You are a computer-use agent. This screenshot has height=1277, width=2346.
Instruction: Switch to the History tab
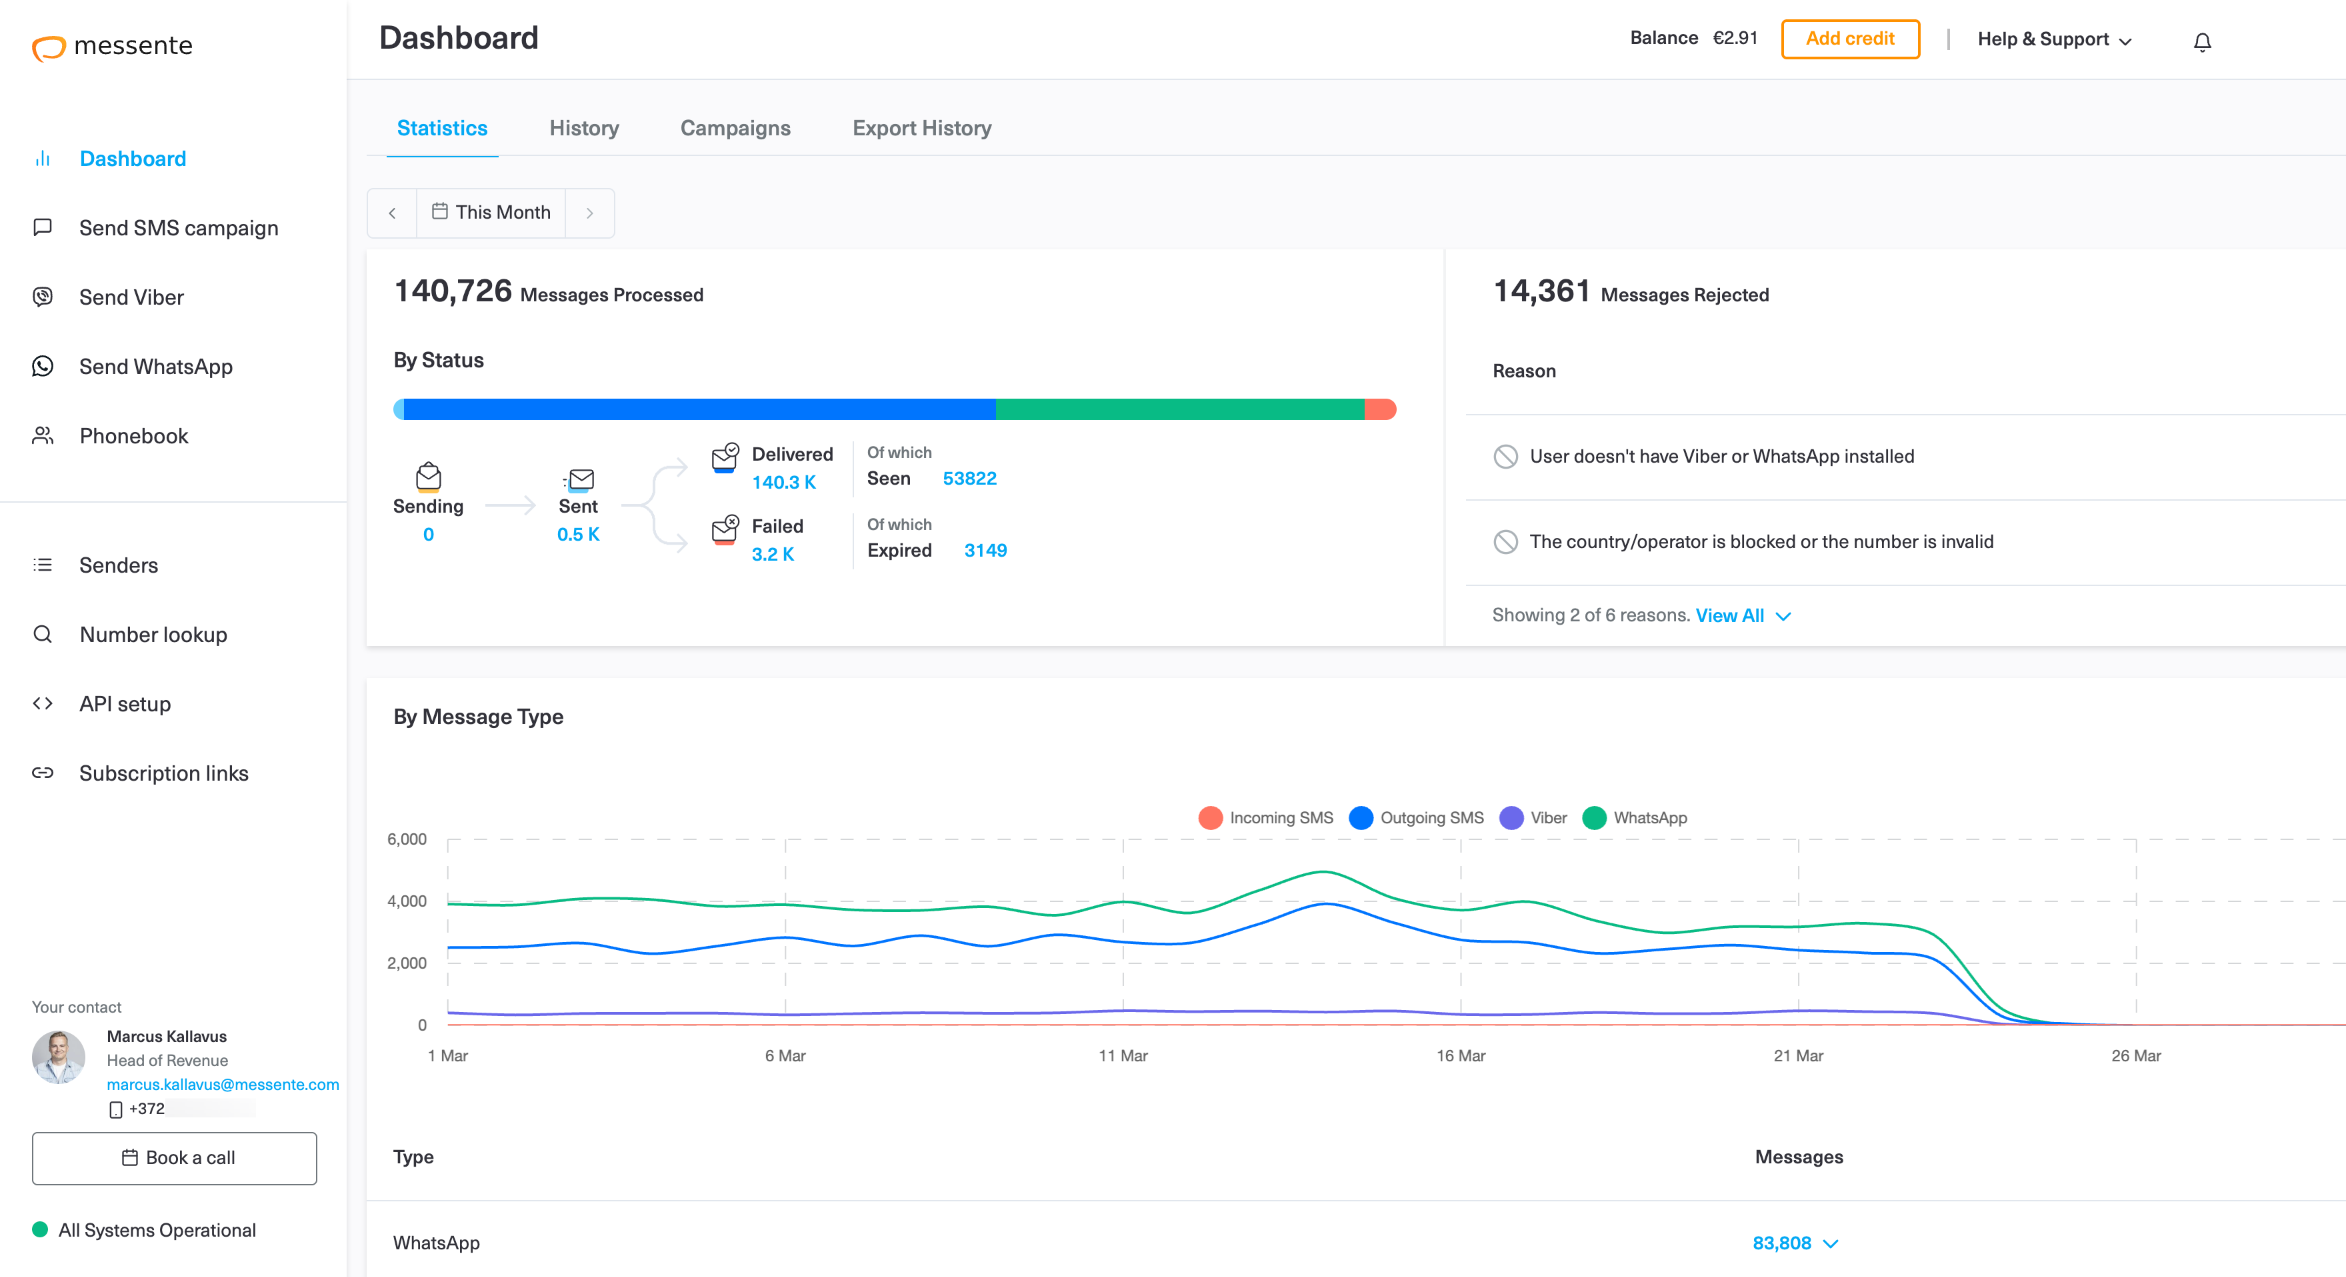click(584, 128)
